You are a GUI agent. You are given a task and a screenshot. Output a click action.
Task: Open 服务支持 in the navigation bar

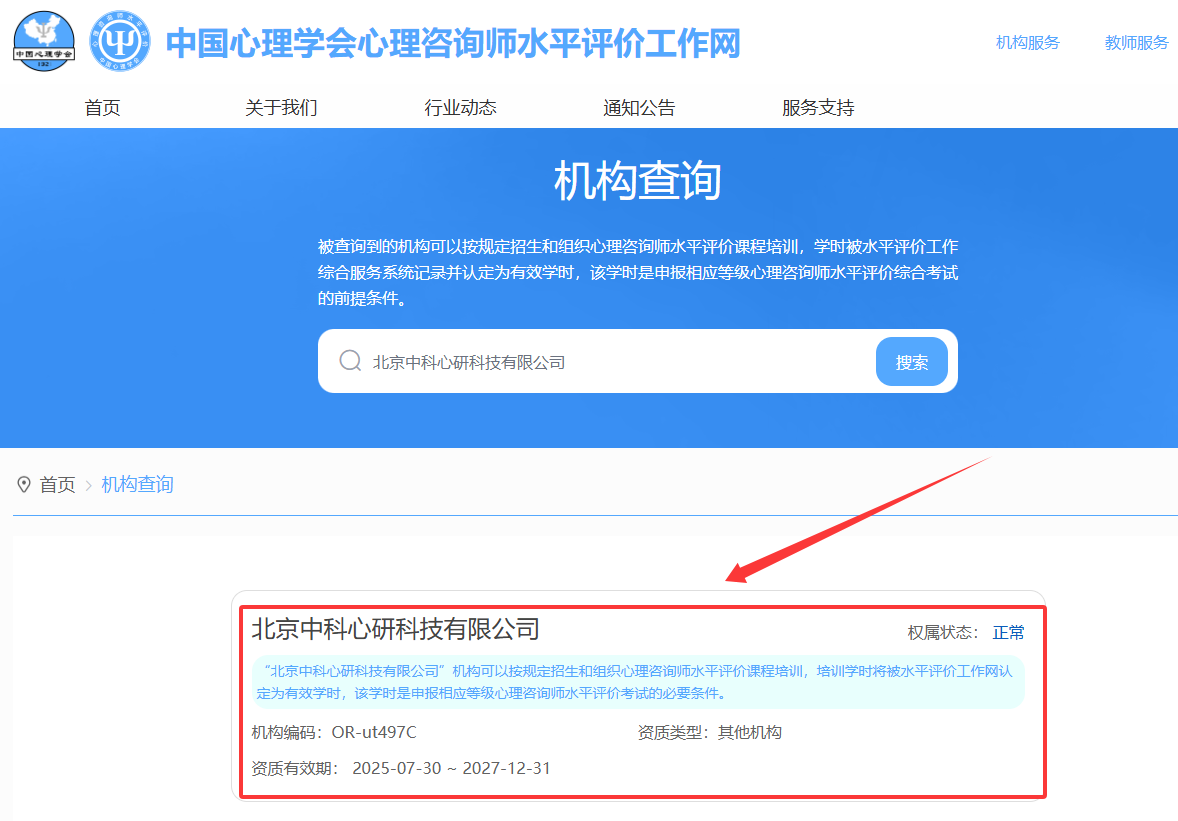[817, 107]
